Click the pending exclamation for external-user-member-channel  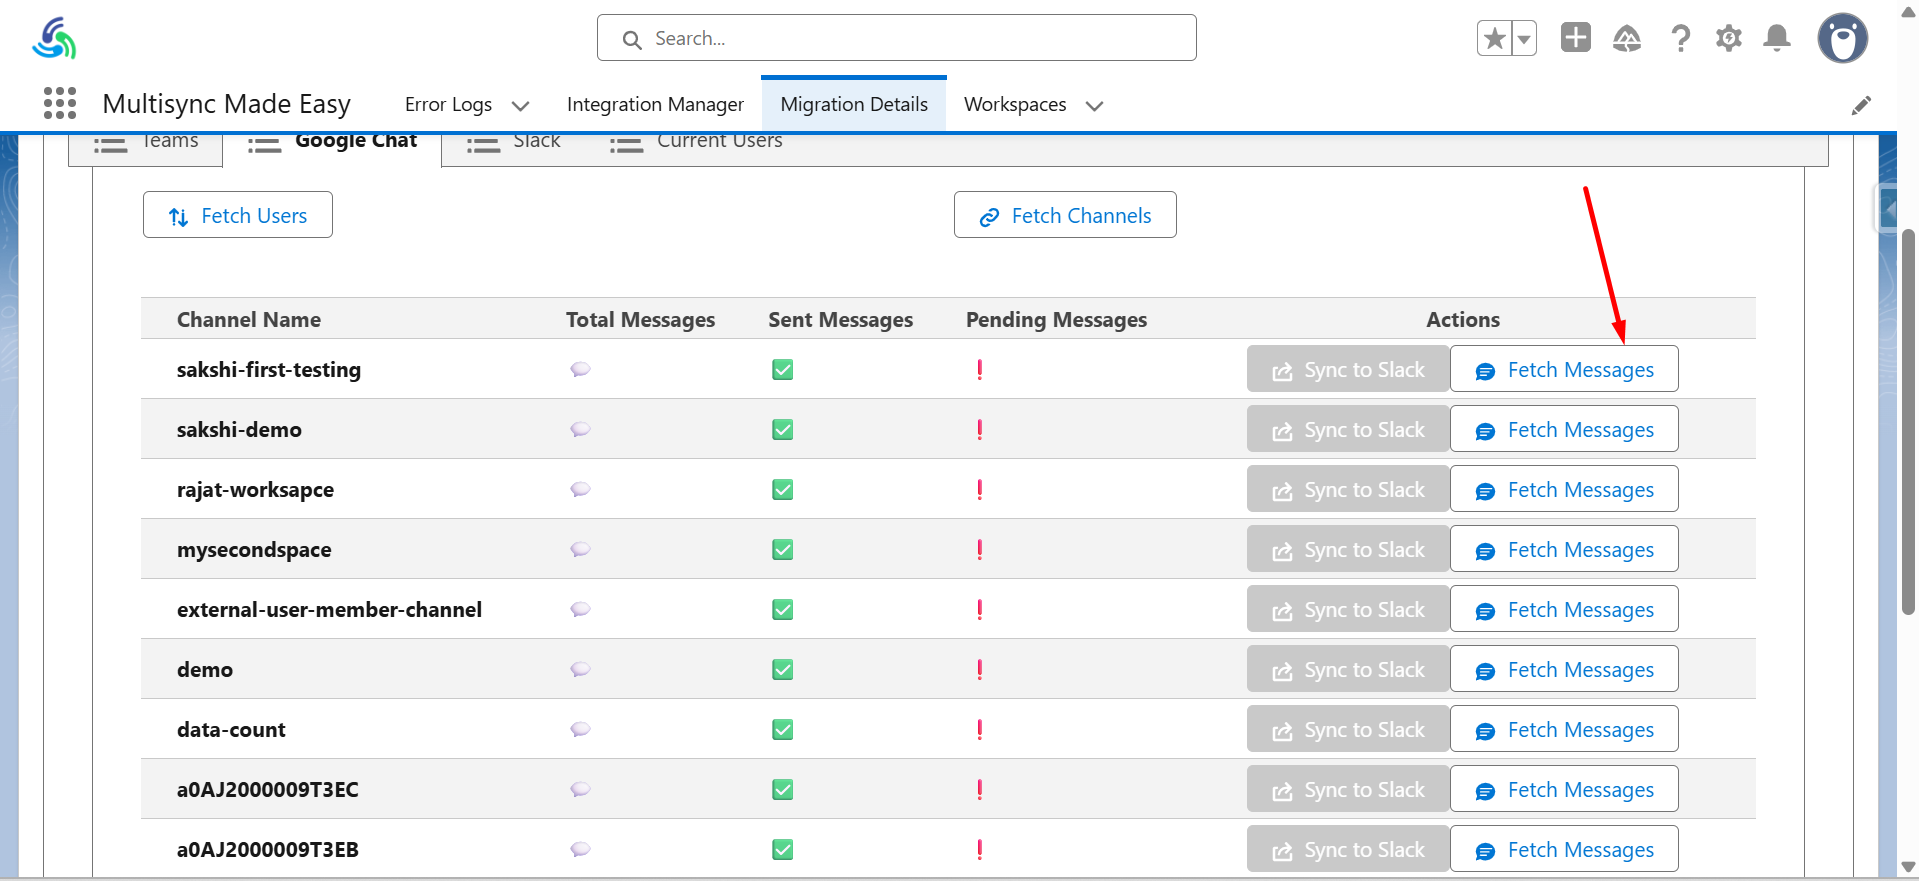coord(980,610)
